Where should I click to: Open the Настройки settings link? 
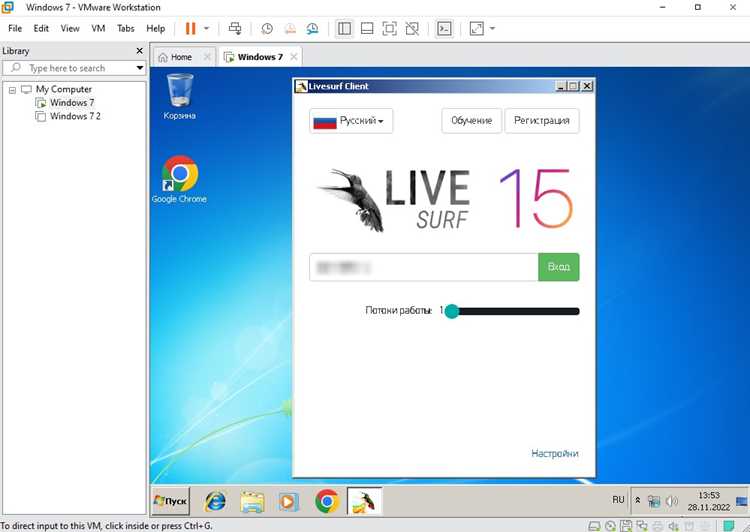pos(554,453)
